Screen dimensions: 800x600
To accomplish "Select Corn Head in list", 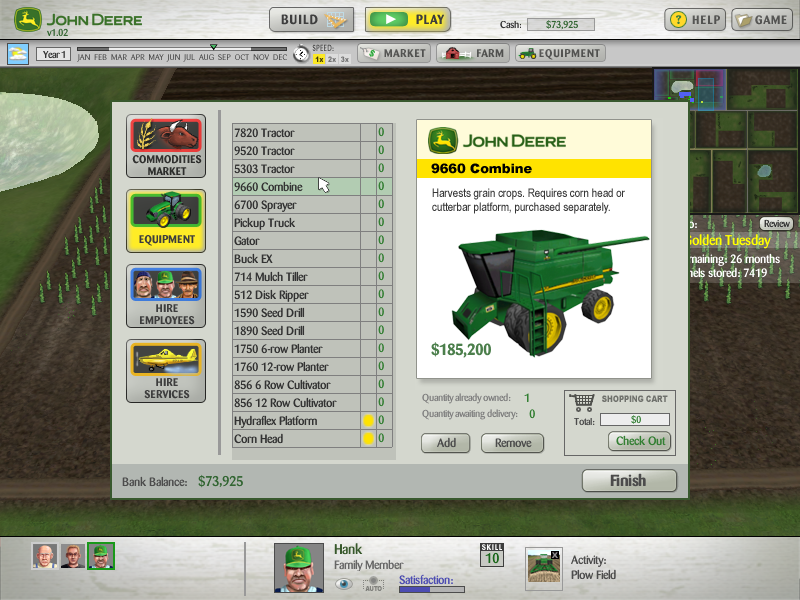I will click(312, 439).
